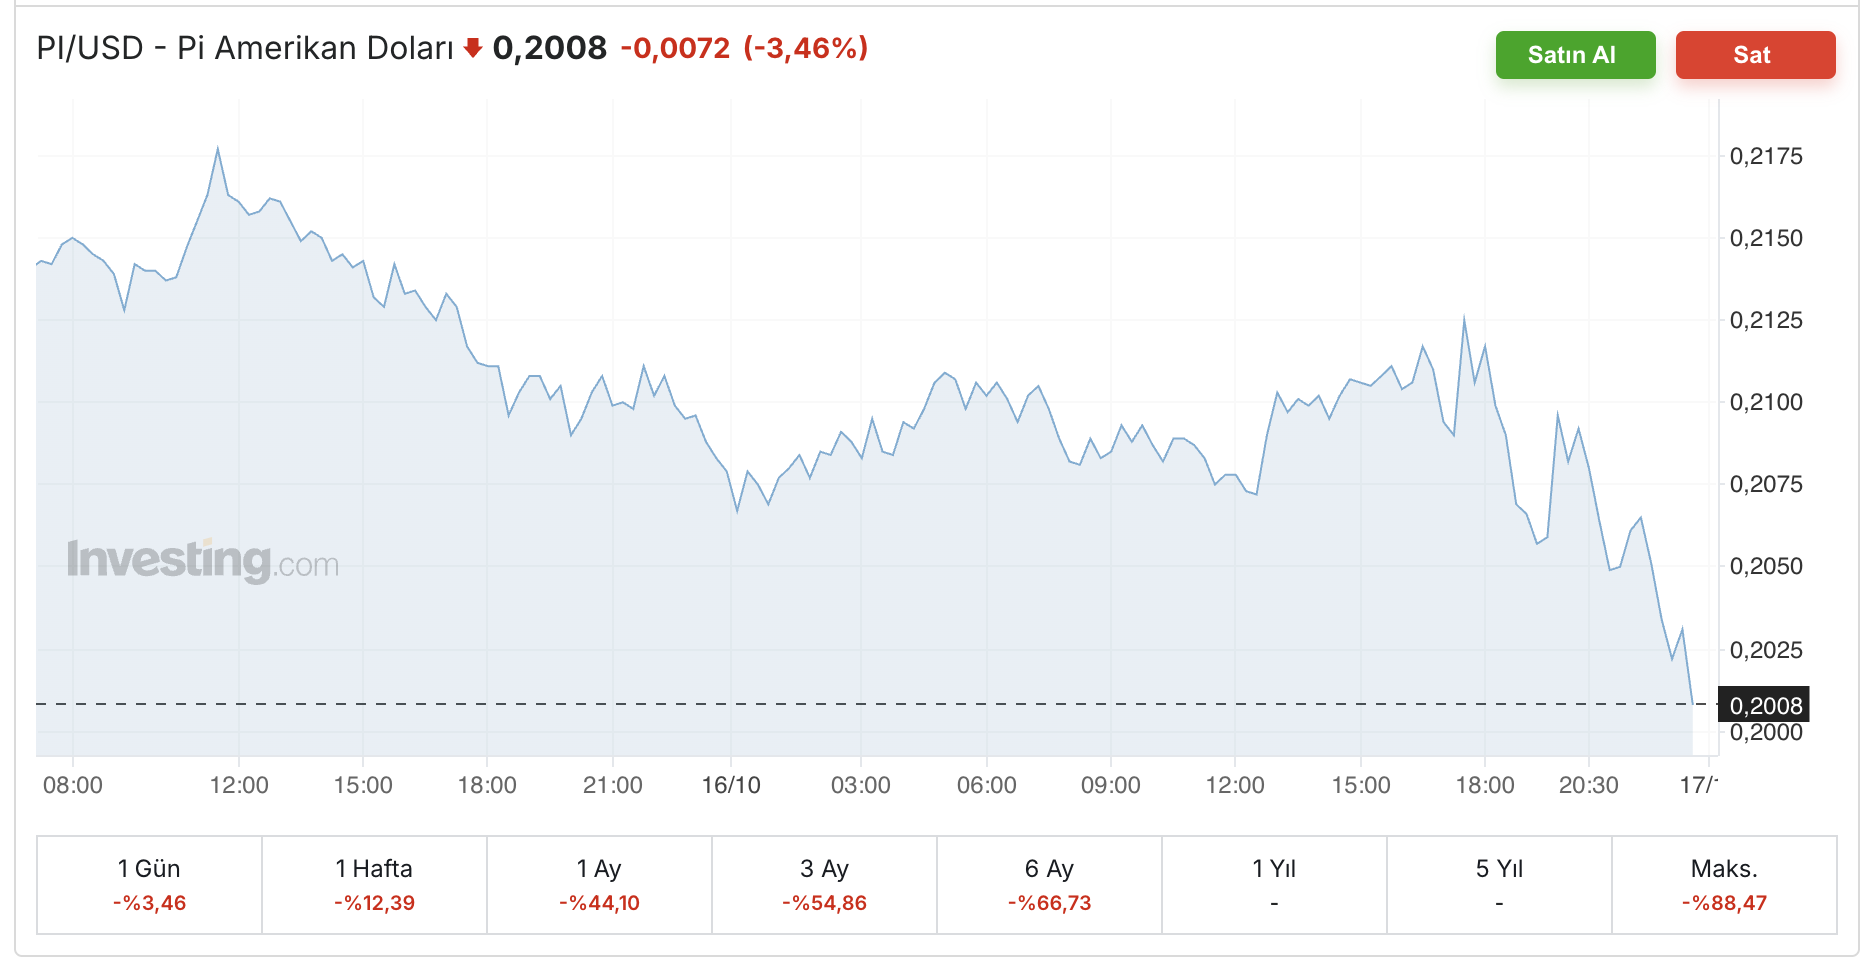This screenshot has width=1874, height=964.
Task: Click the red down arrow icon
Action: (x=473, y=48)
